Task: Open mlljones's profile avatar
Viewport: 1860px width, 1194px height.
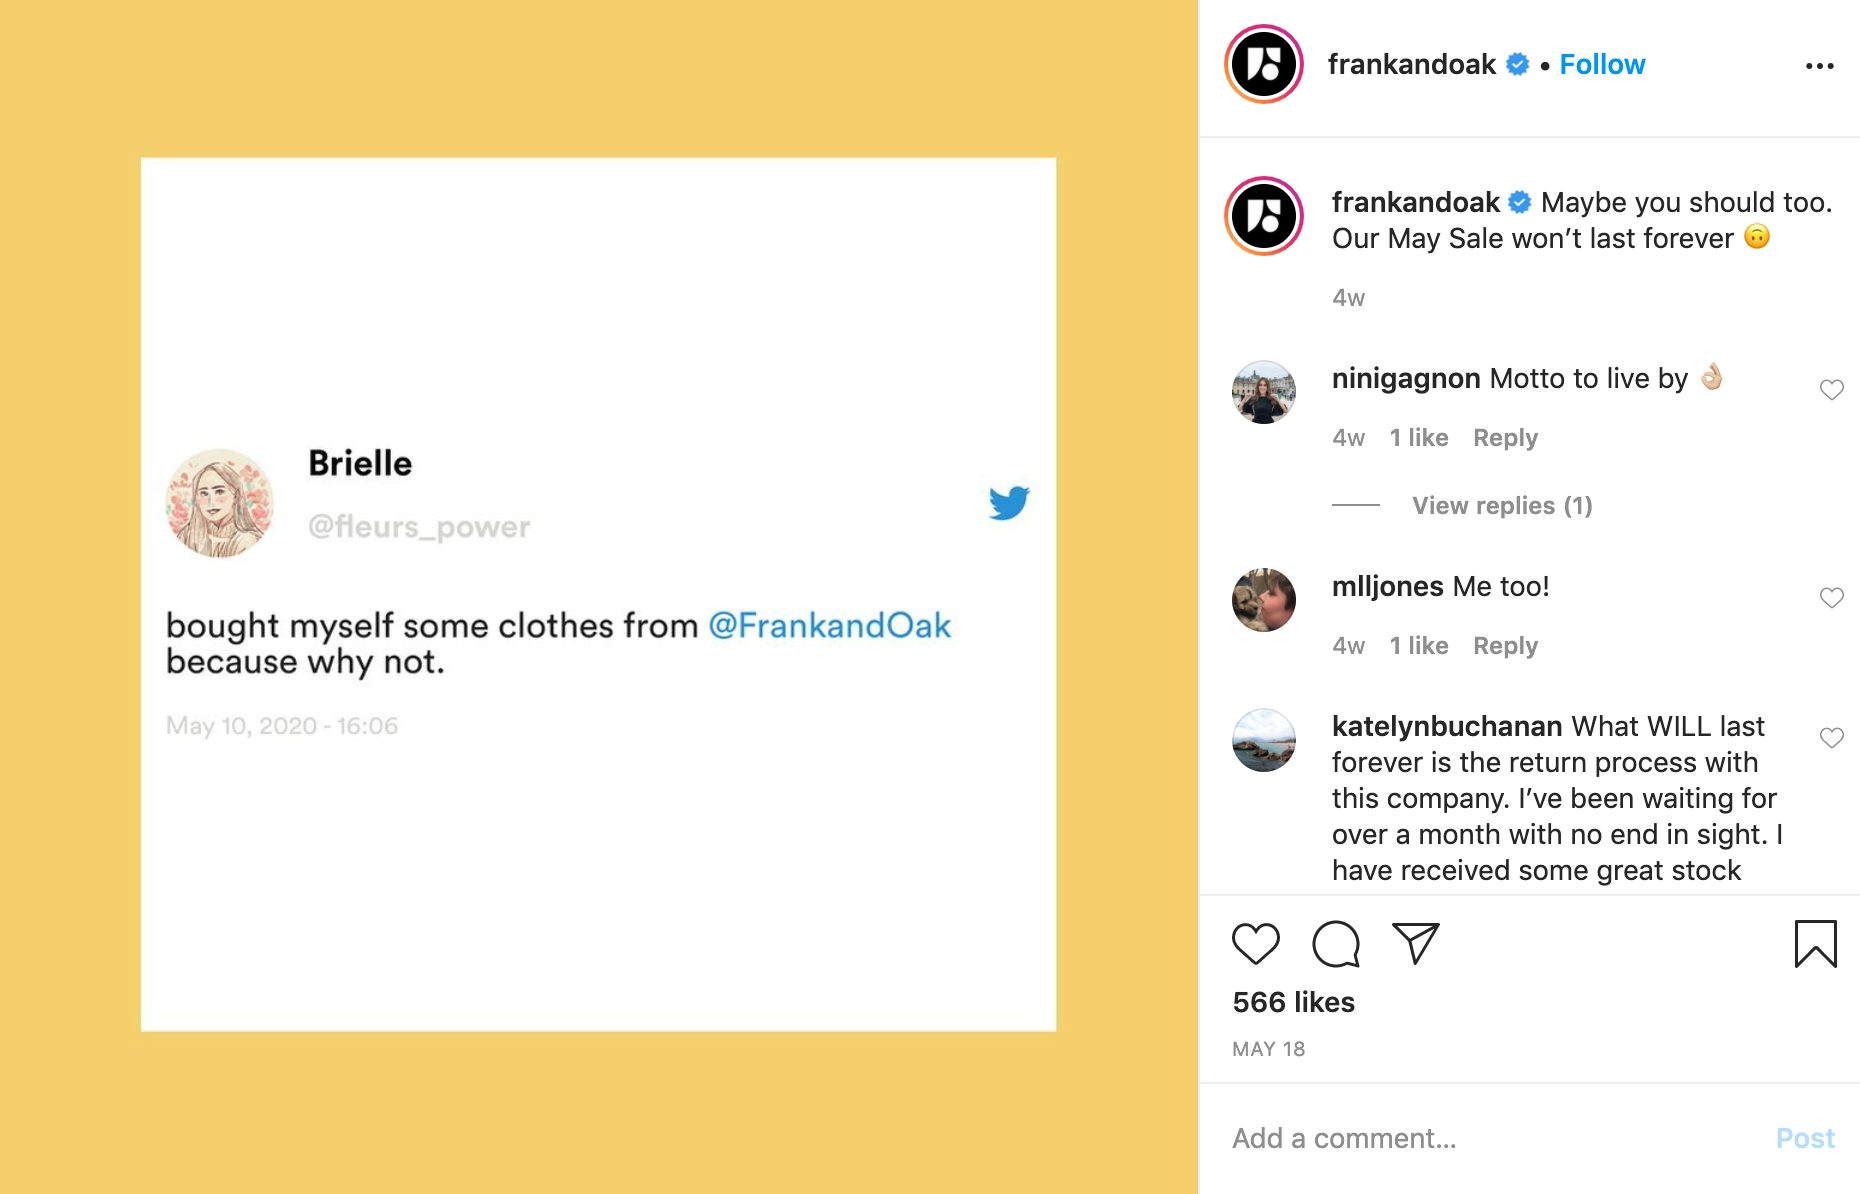Action: tap(1264, 600)
